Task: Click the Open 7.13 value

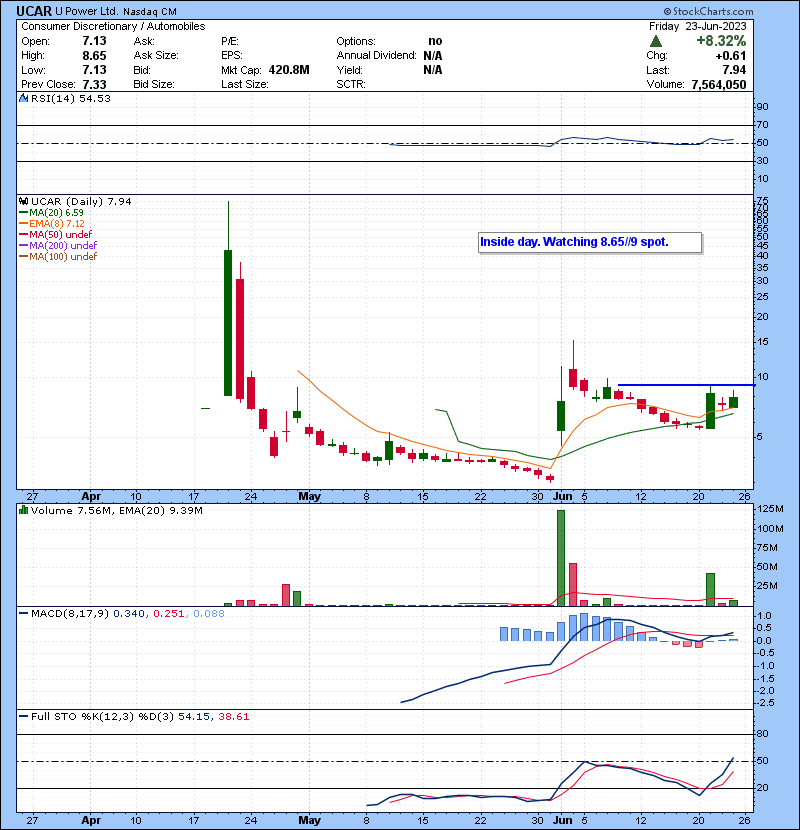Action: pos(94,41)
